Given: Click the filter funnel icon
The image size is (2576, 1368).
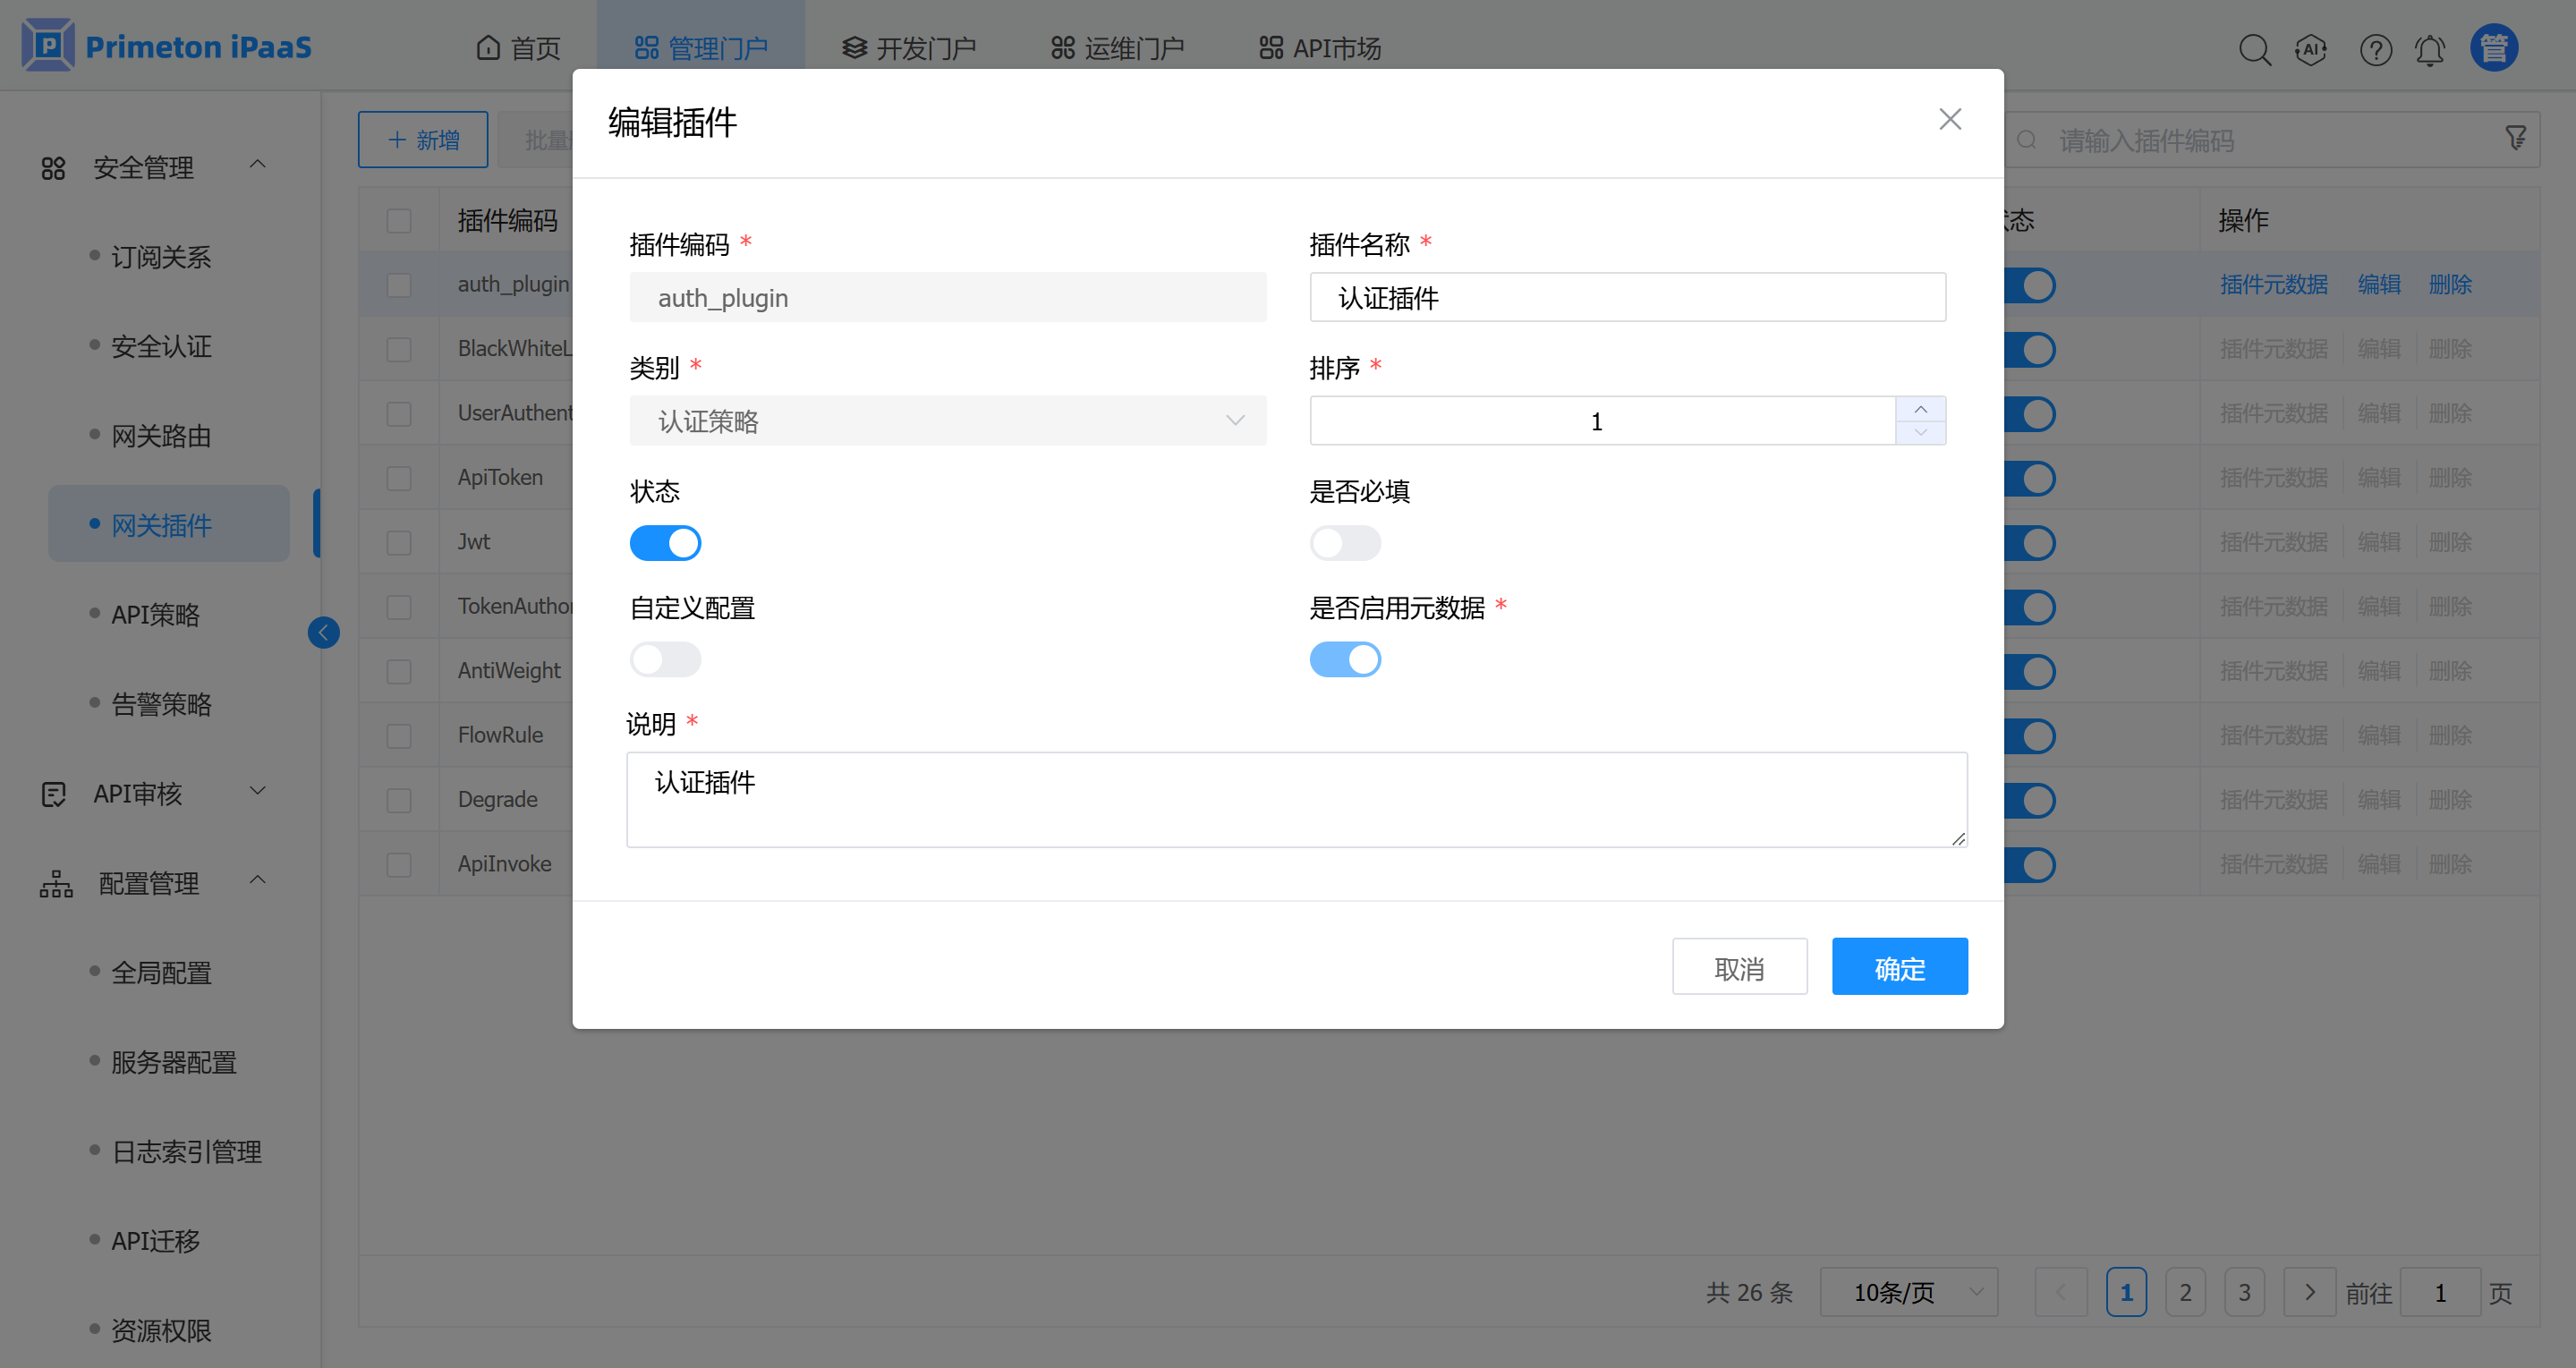Looking at the screenshot, I should [x=2516, y=138].
